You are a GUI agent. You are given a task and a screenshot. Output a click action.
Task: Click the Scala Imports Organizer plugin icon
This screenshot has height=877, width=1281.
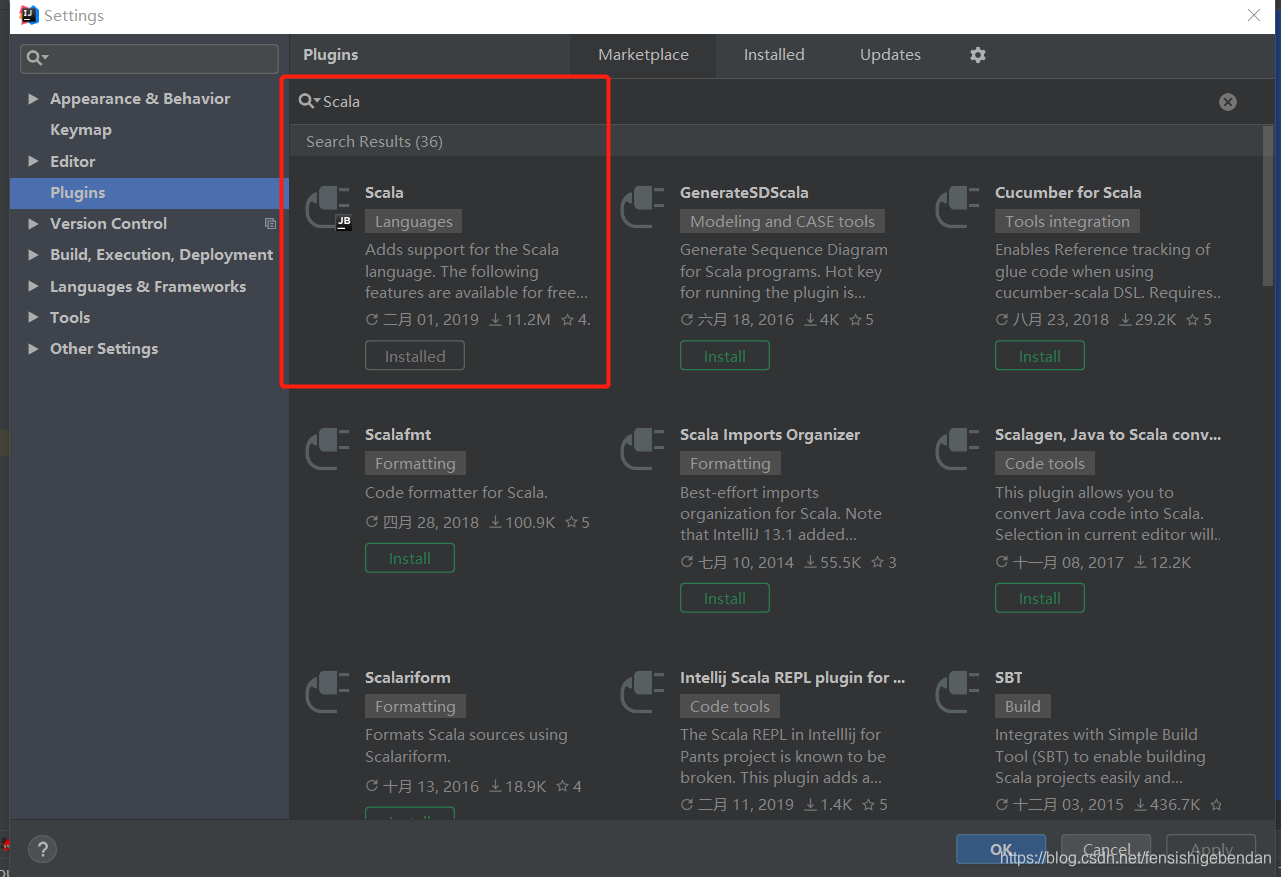(643, 450)
